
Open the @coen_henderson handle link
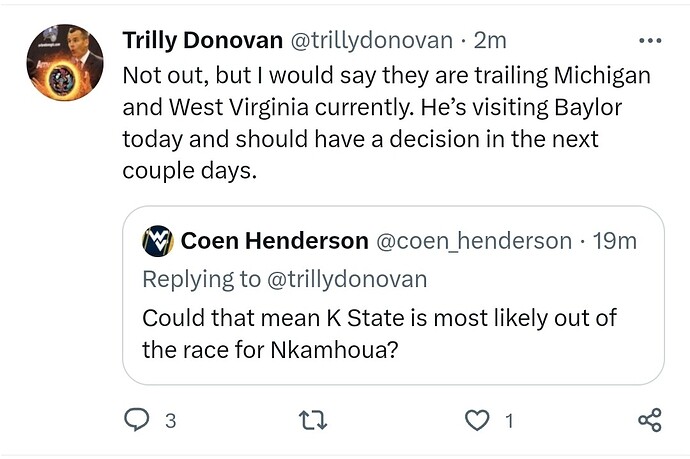point(473,241)
